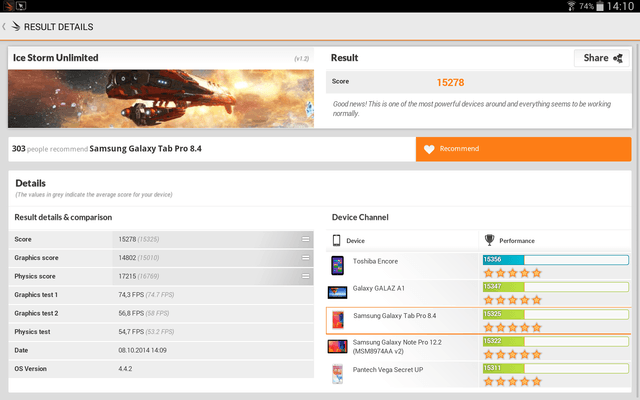Tap the Performance trophy icon

point(489,240)
